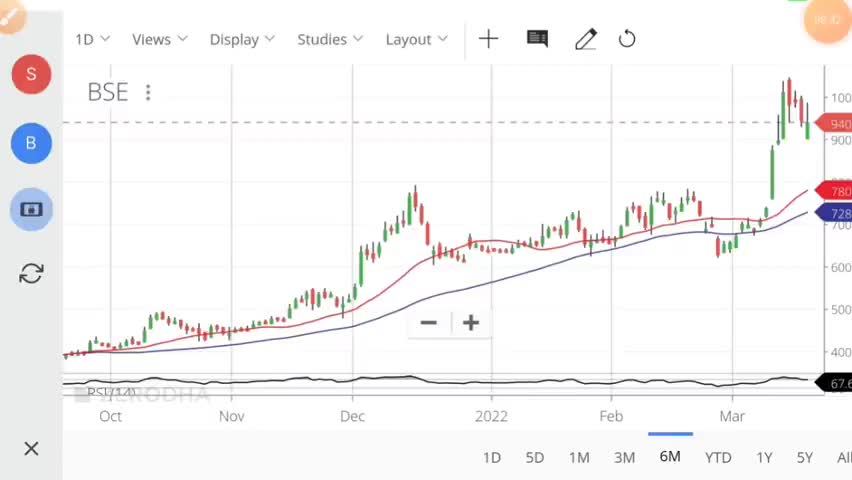Image resolution: width=852 pixels, height=480 pixels.
Task: Open the Views dropdown
Action: (159, 39)
